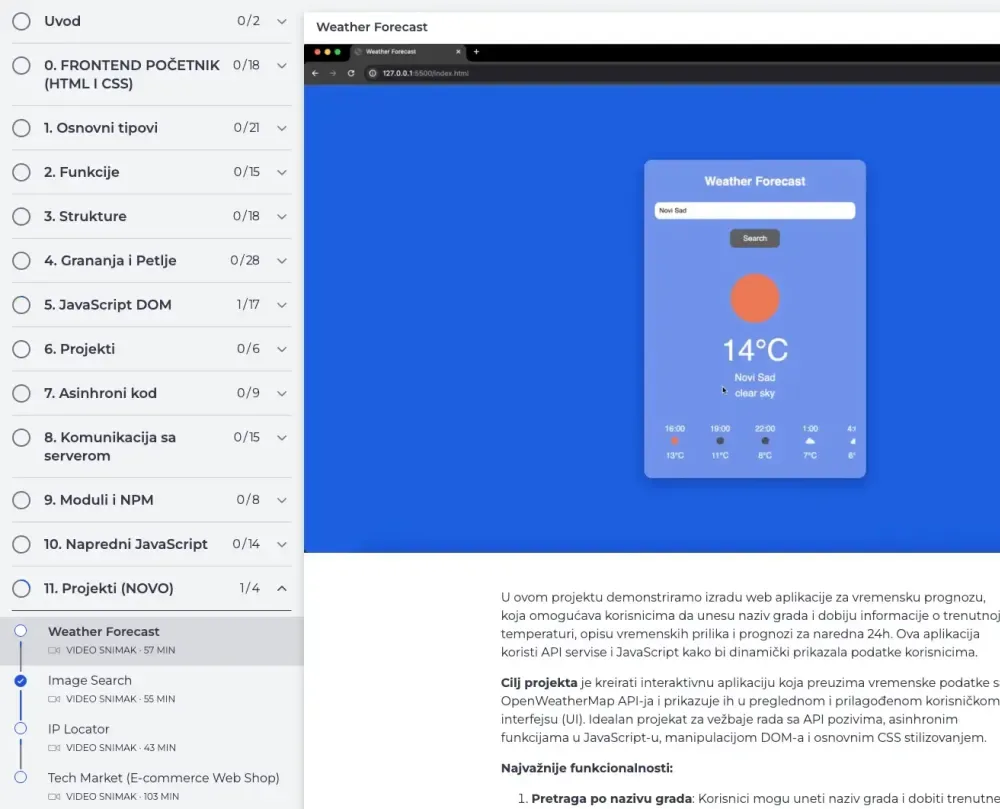This screenshot has width=1000, height=809.
Task: Click the Search button in the weather card
Action: click(x=754, y=238)
